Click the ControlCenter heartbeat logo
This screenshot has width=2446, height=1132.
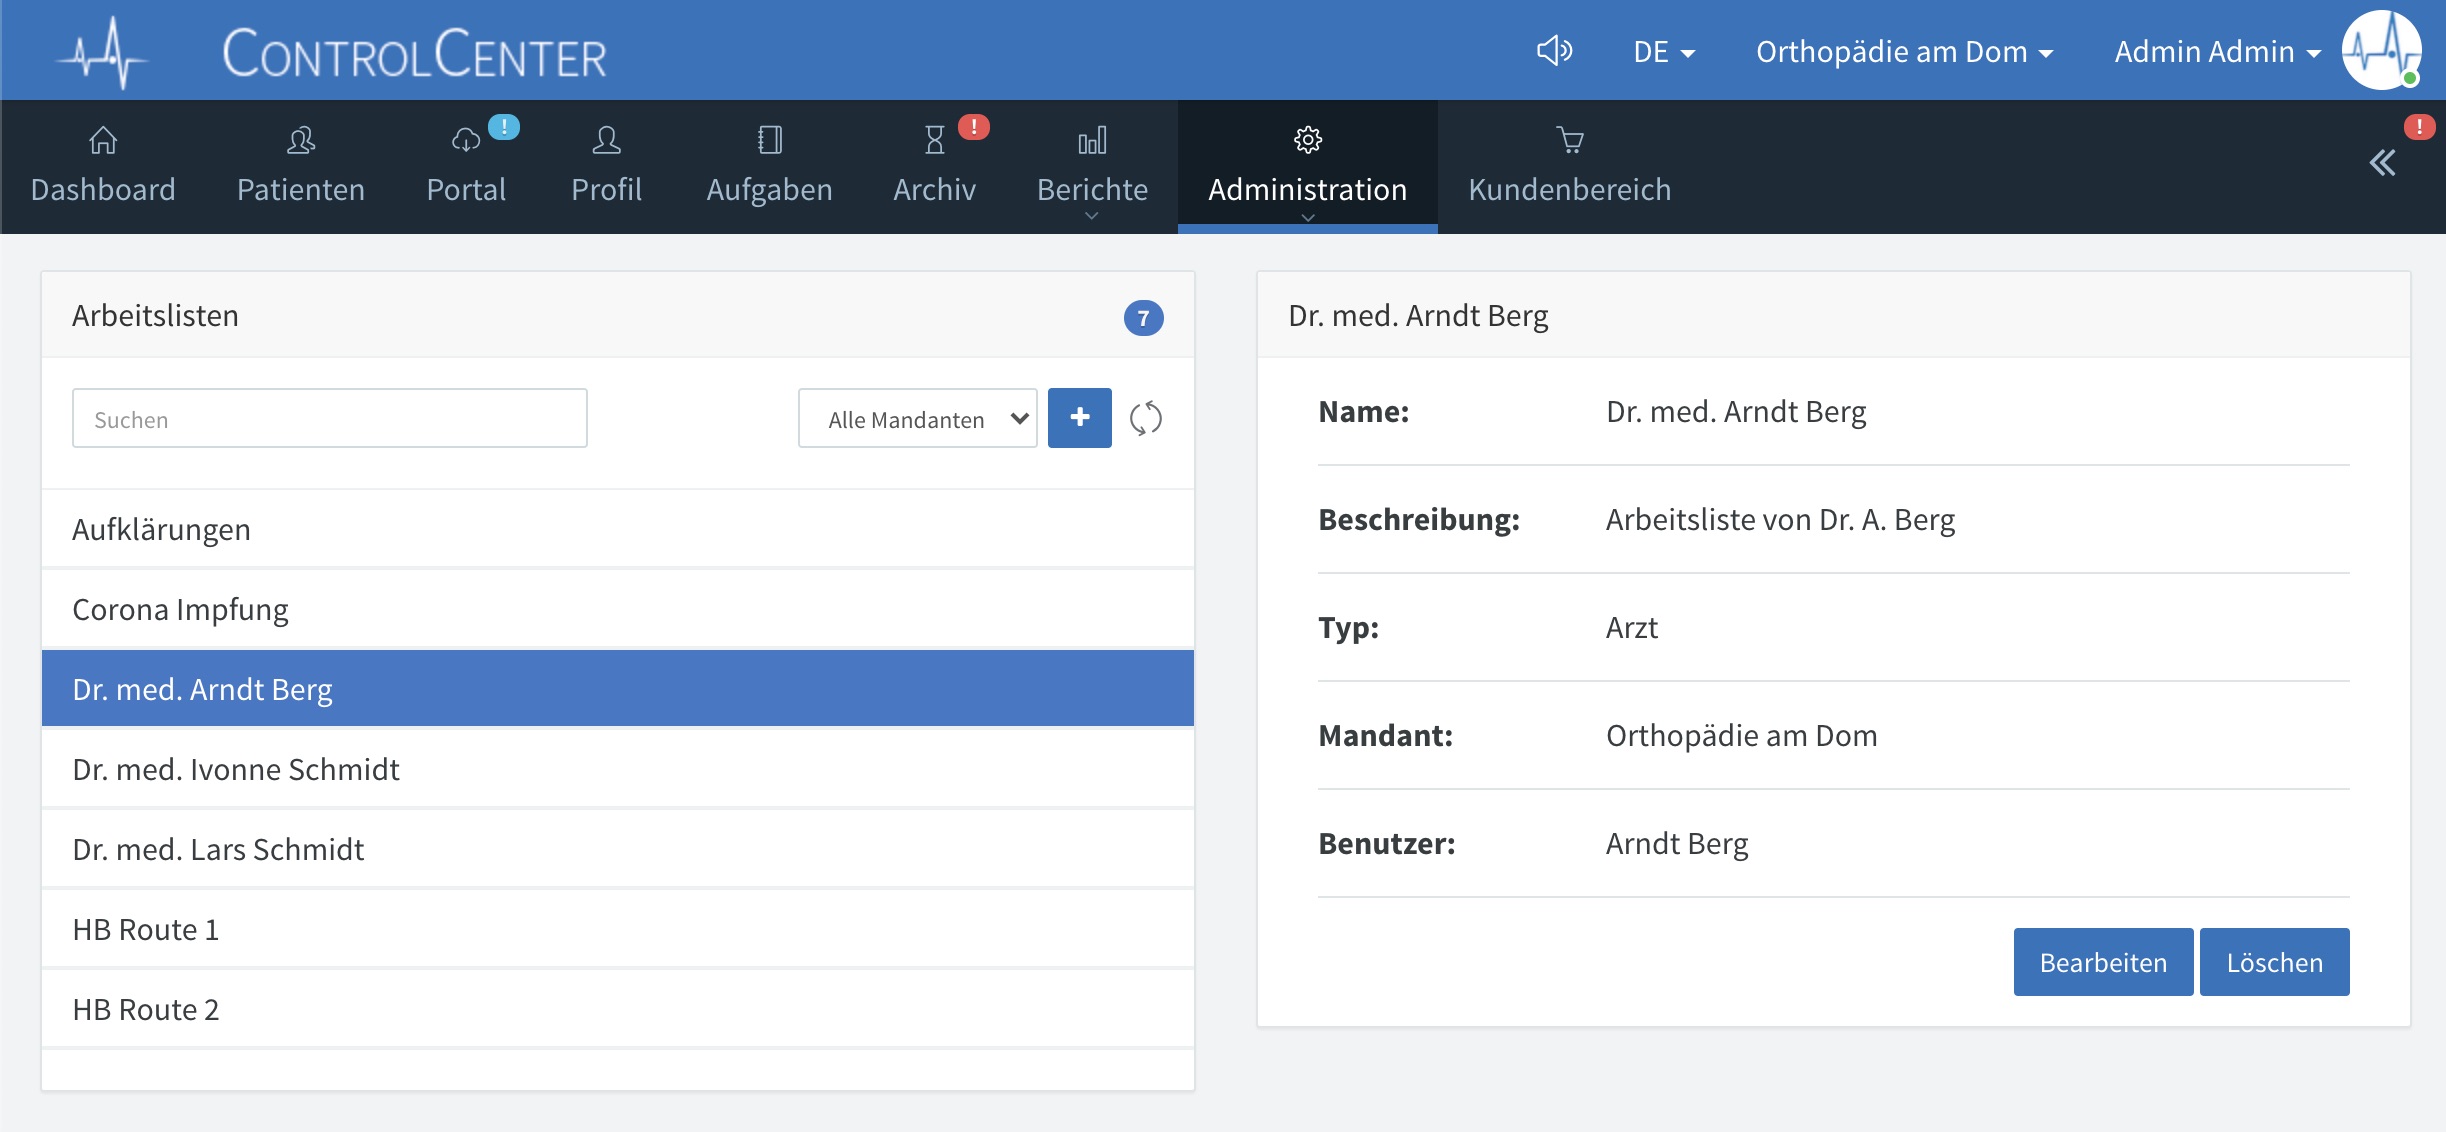104,53
